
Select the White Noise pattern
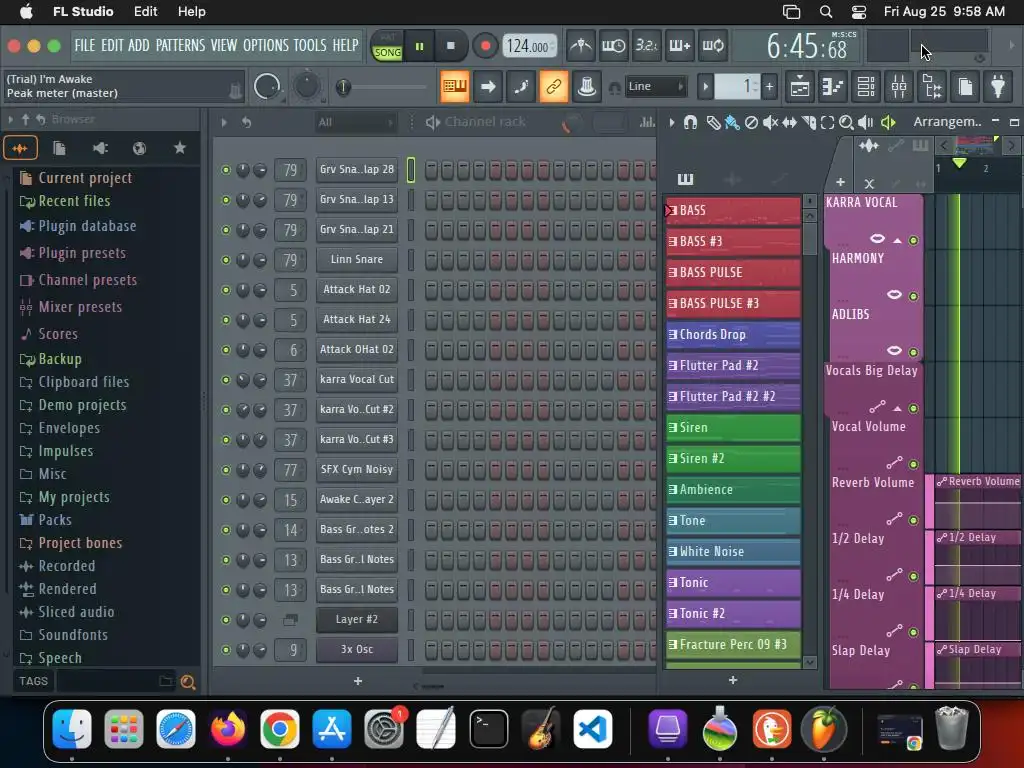click(x=733, y=552)
